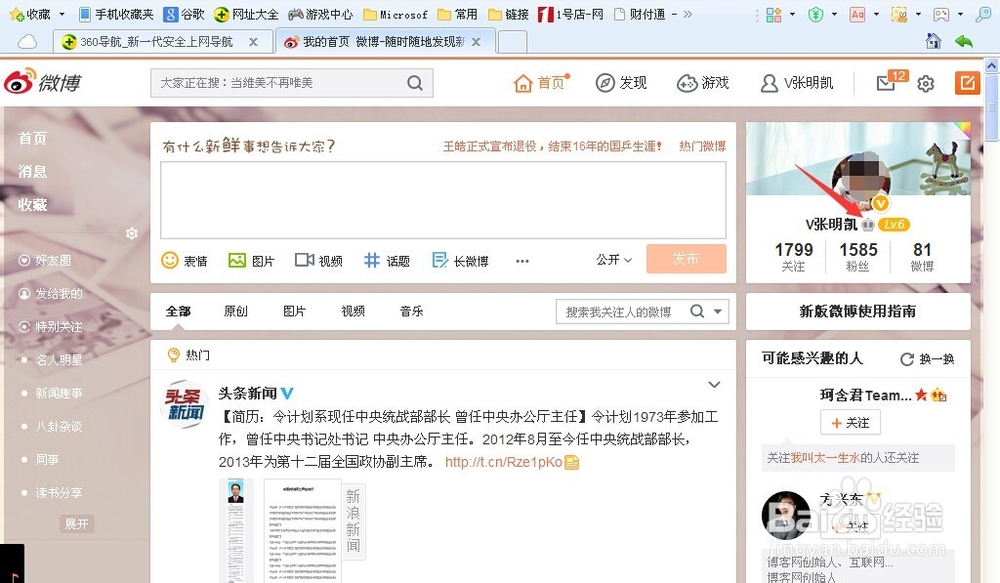Insert a 话题 topic with the hashtag icon

tap(371, 260)
